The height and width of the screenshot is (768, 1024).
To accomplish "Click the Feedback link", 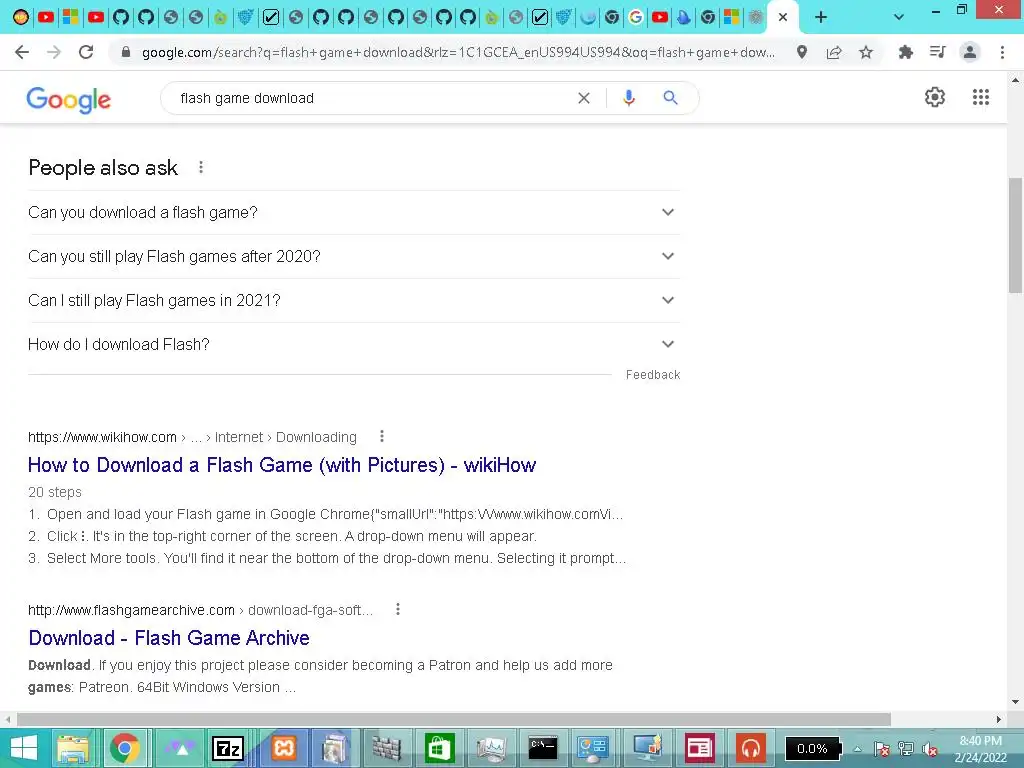I will [653, 375].
